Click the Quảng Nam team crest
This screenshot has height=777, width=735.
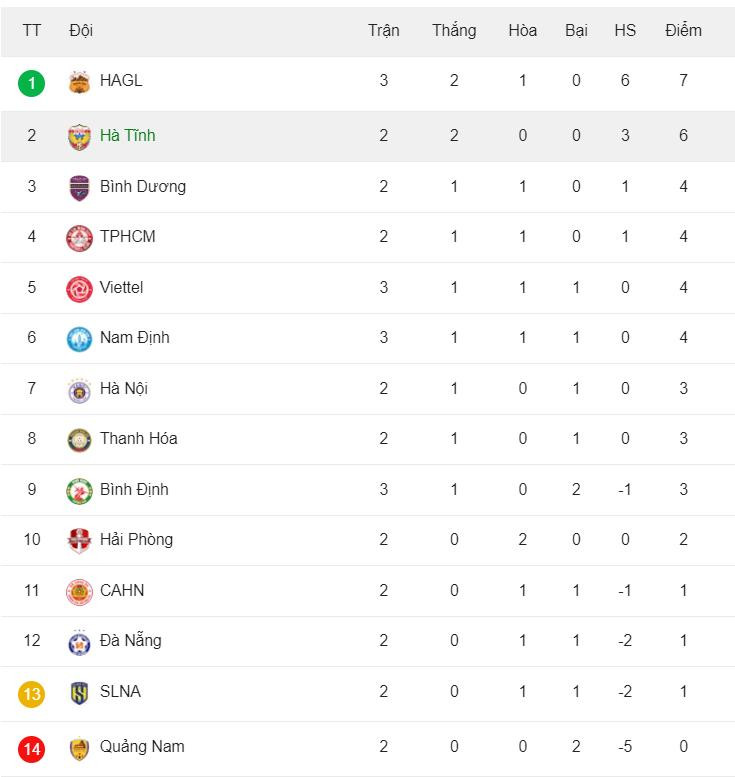[79, 748]
